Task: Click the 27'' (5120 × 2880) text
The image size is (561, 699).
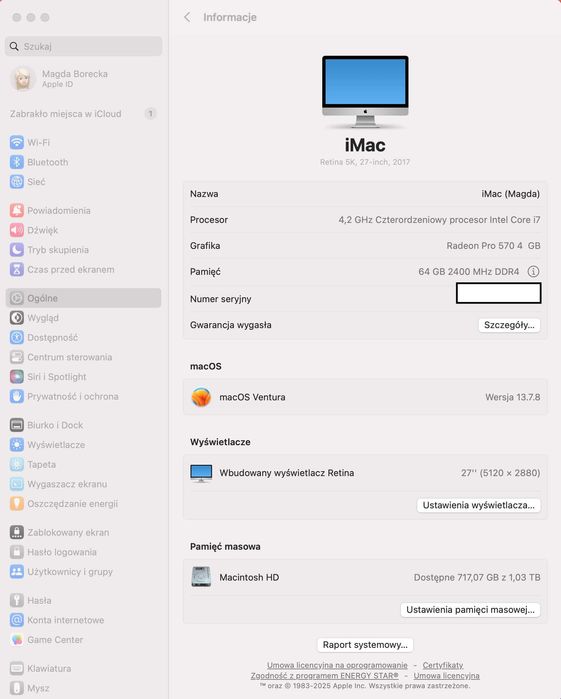Action: click(500, 473)
